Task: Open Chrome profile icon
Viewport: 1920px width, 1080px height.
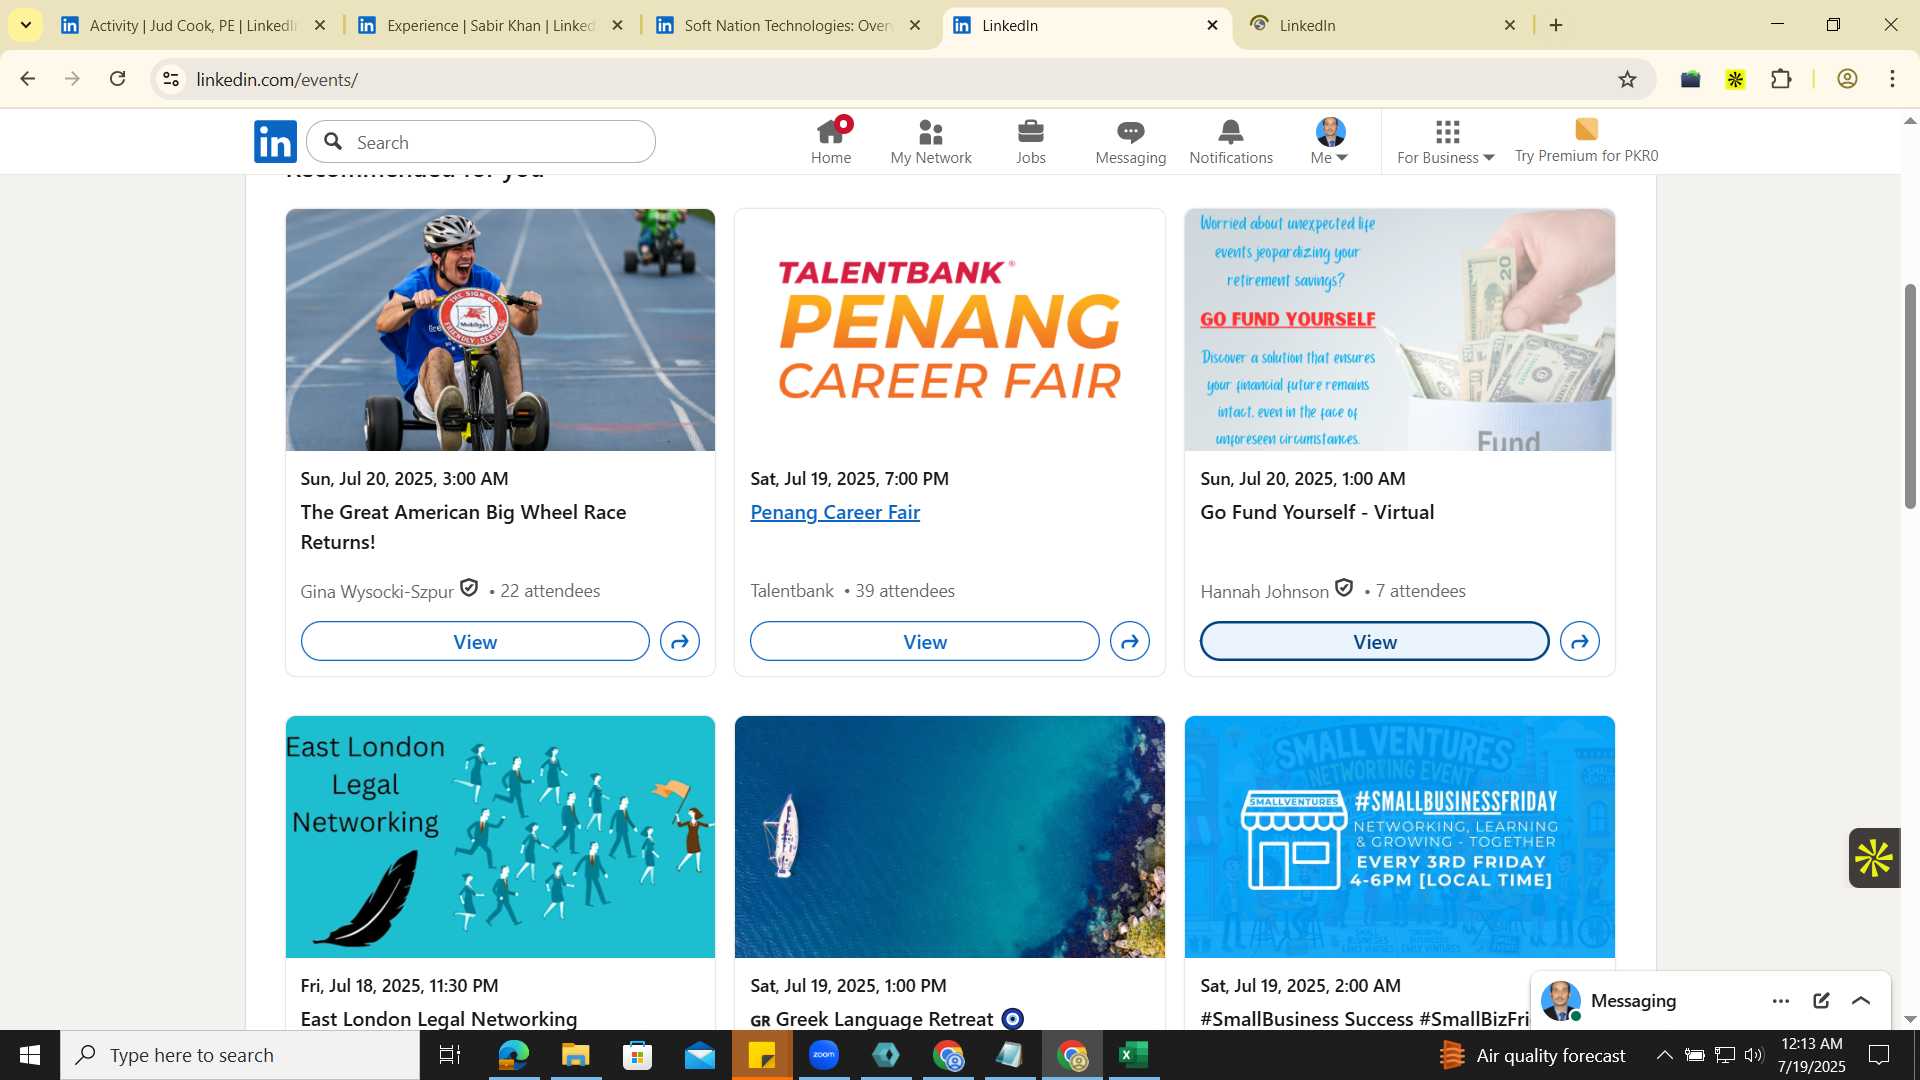Action: pyautogui.click(x=1847, y=79)
